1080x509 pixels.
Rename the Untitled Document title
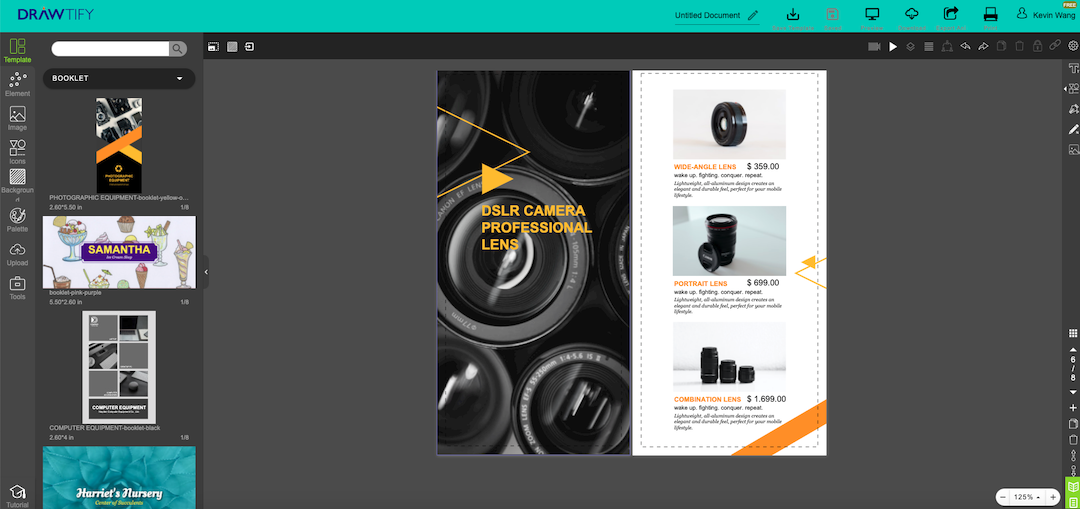click(x=716, y=15)
